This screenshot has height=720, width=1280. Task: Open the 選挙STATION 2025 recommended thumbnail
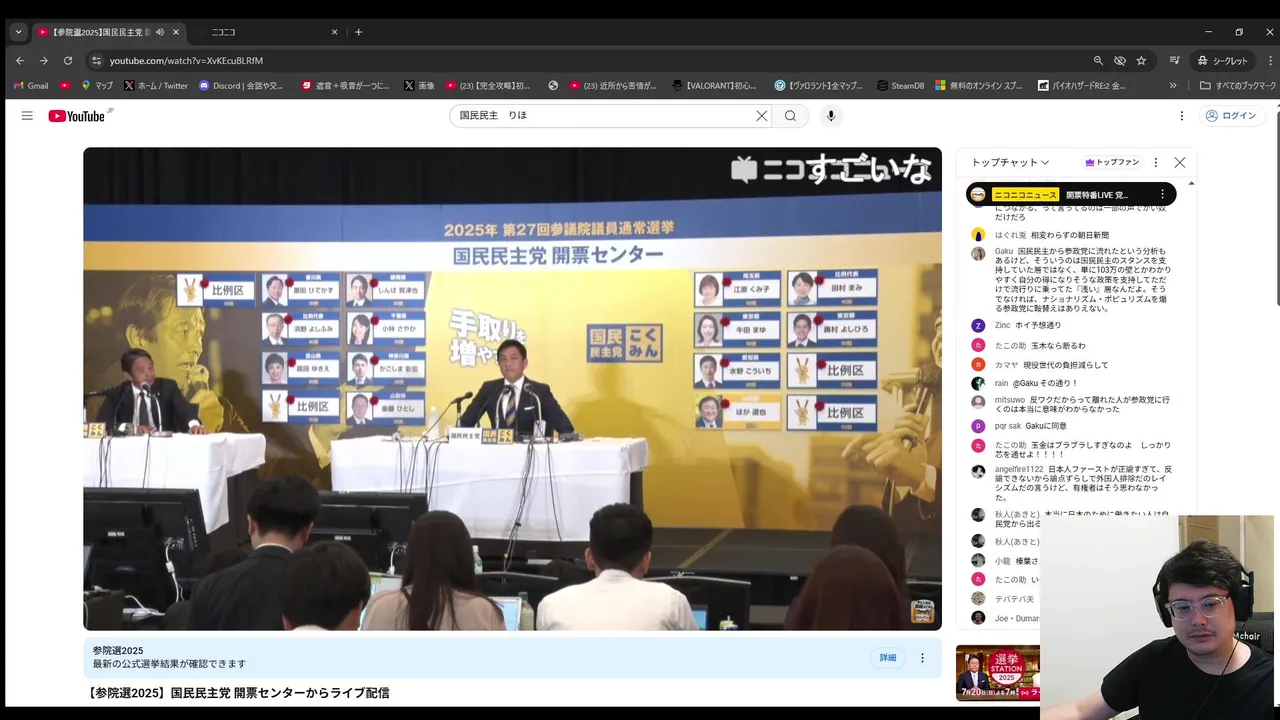click(997, 673)
